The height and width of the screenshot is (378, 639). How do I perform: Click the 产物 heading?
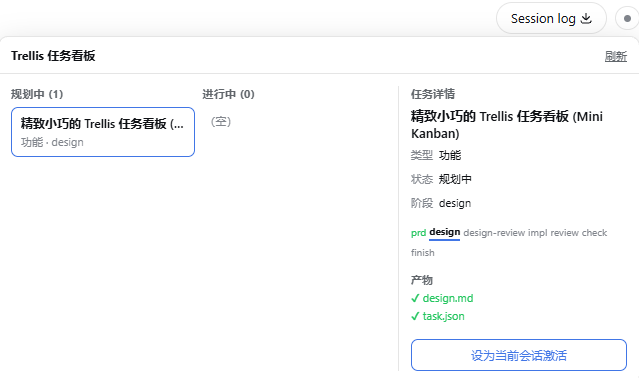(422, 280)
